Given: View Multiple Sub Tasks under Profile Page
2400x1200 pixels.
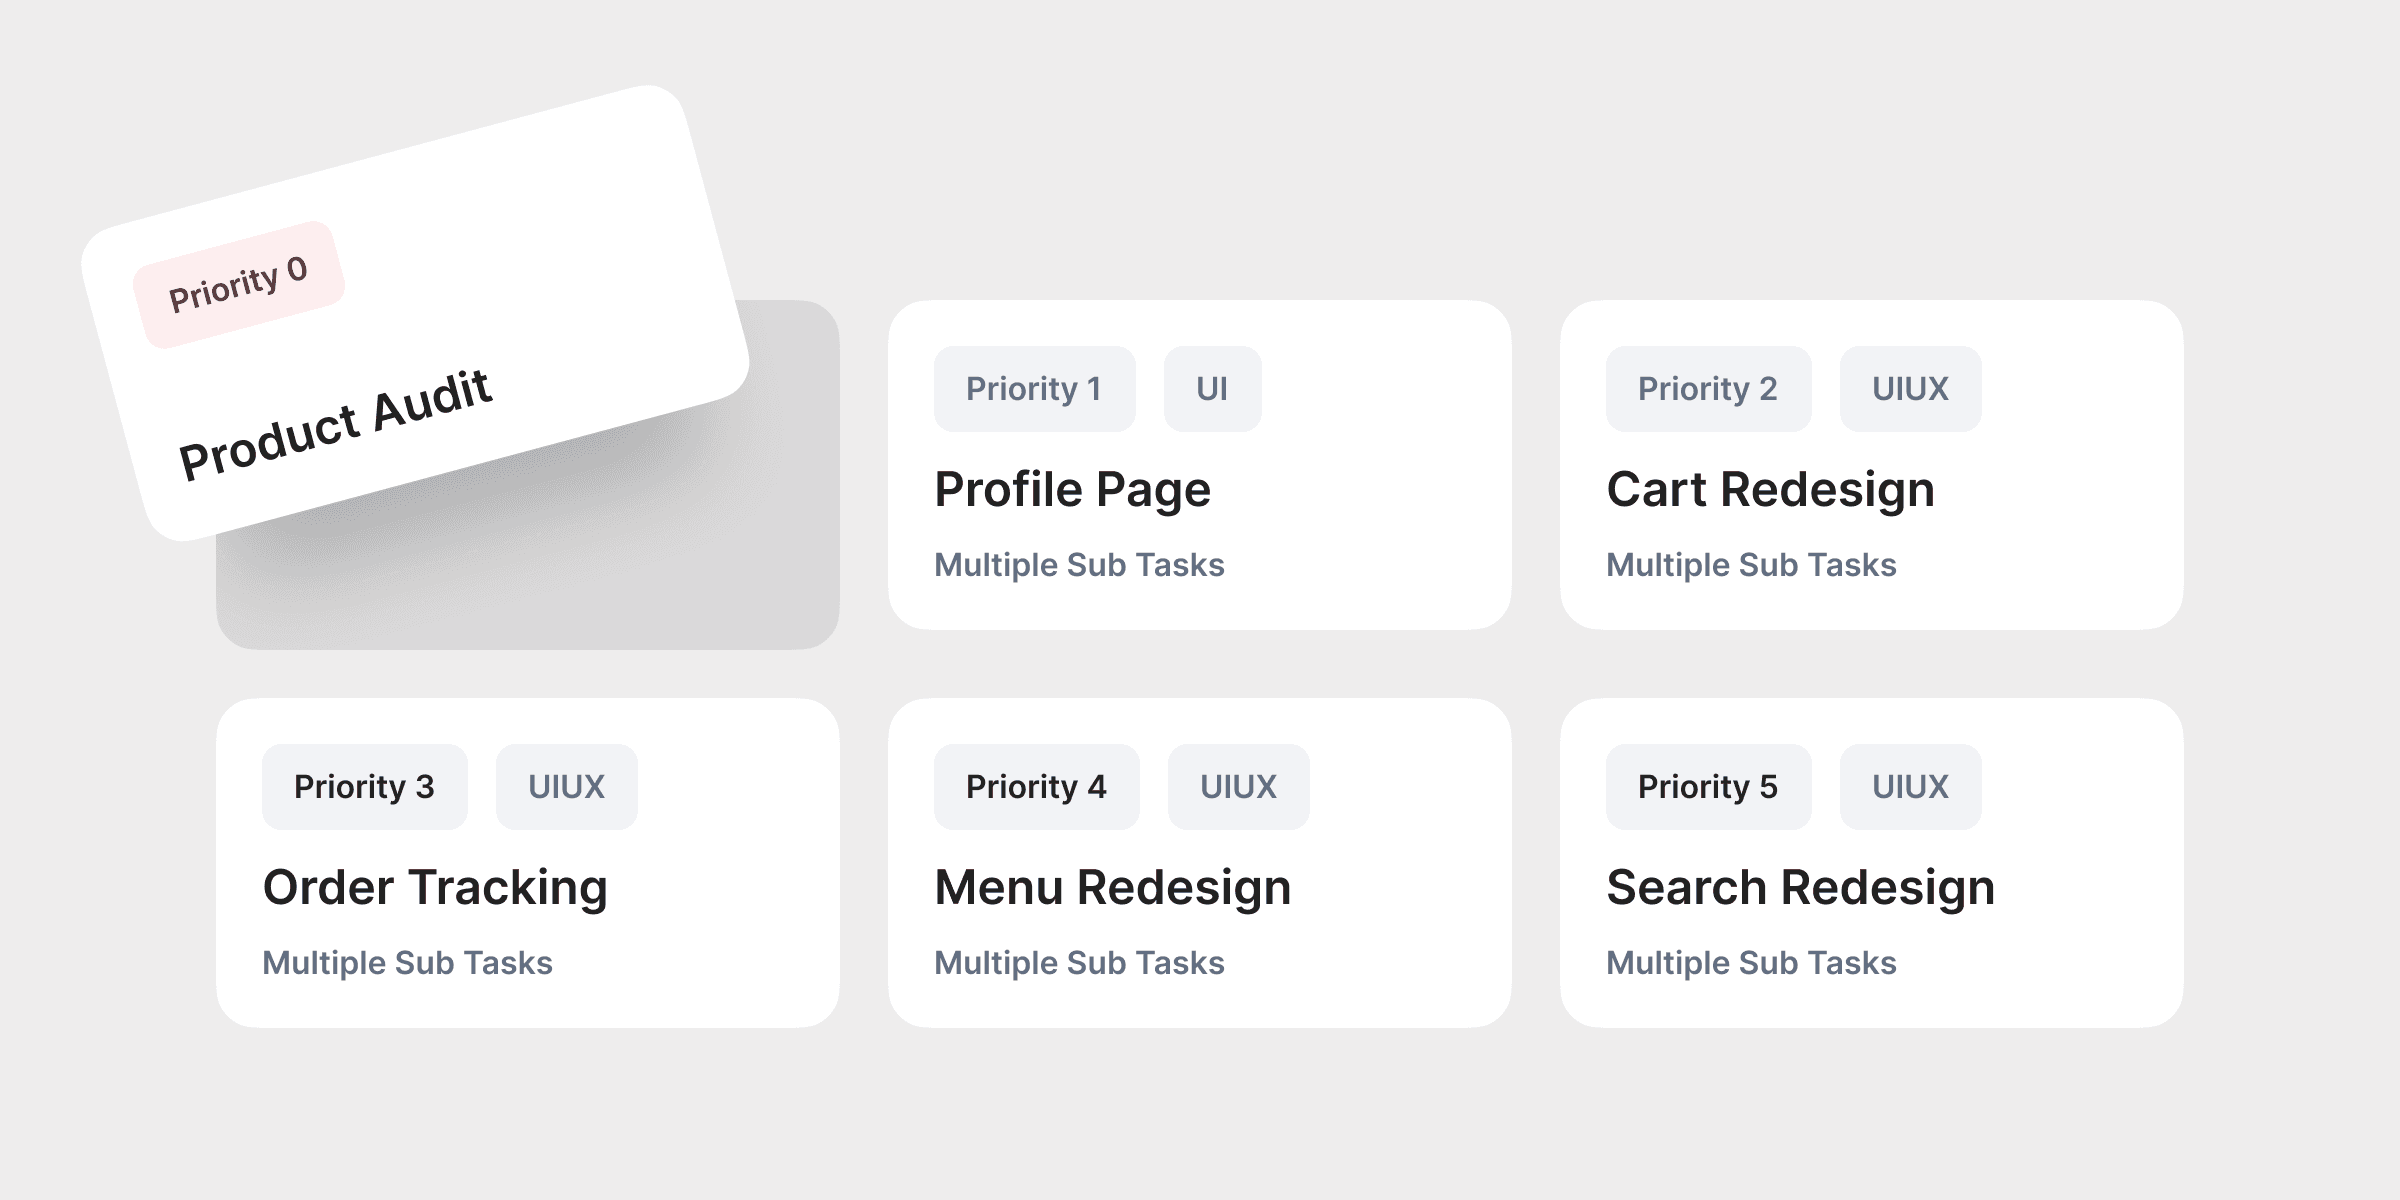Looking at the screenshot, I should (1079, 565).
